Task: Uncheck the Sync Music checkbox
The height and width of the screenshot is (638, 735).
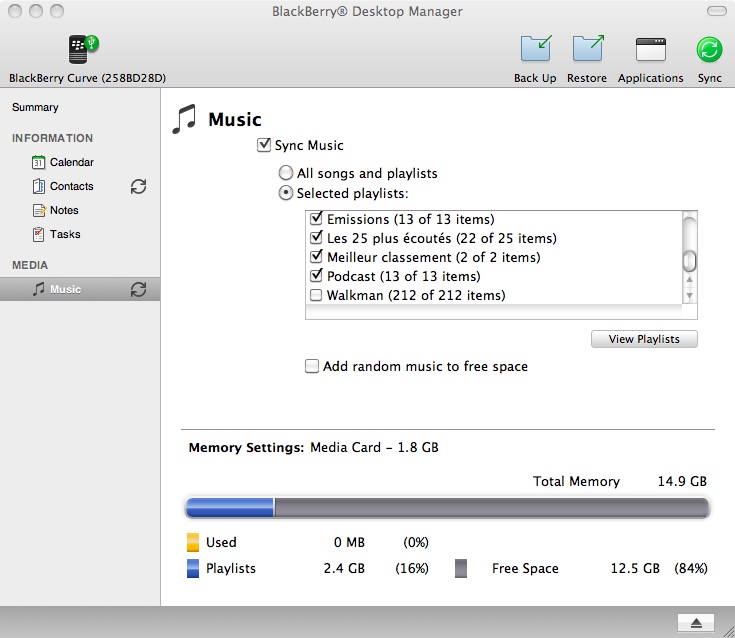Action: pos(264,145)
